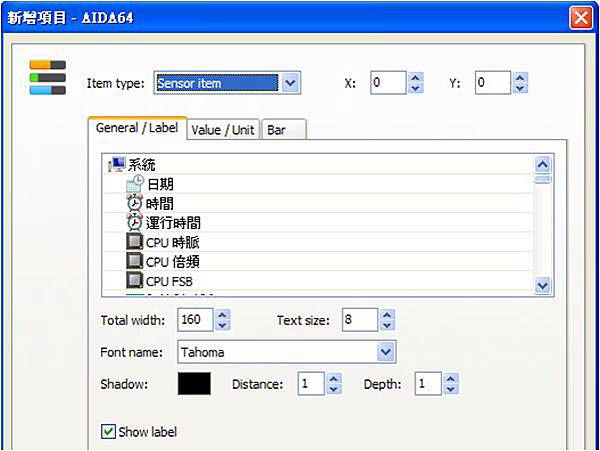600x451 pixels.
Task: Switch to the Value / Unit tab
Action: click(x=223, y=130)
